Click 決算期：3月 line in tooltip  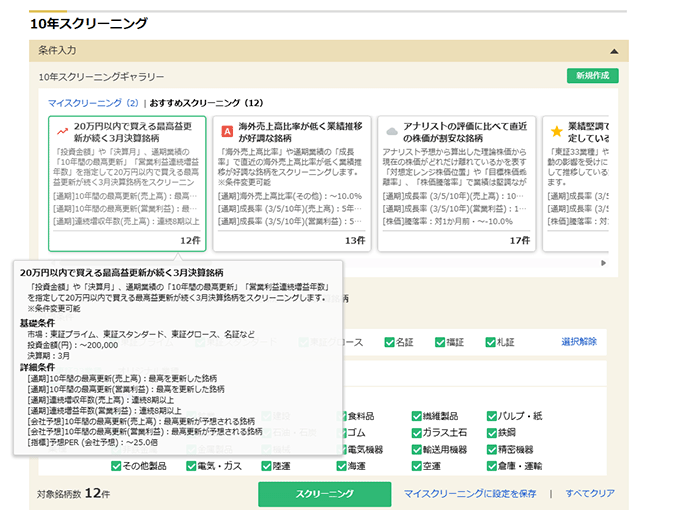49,356
